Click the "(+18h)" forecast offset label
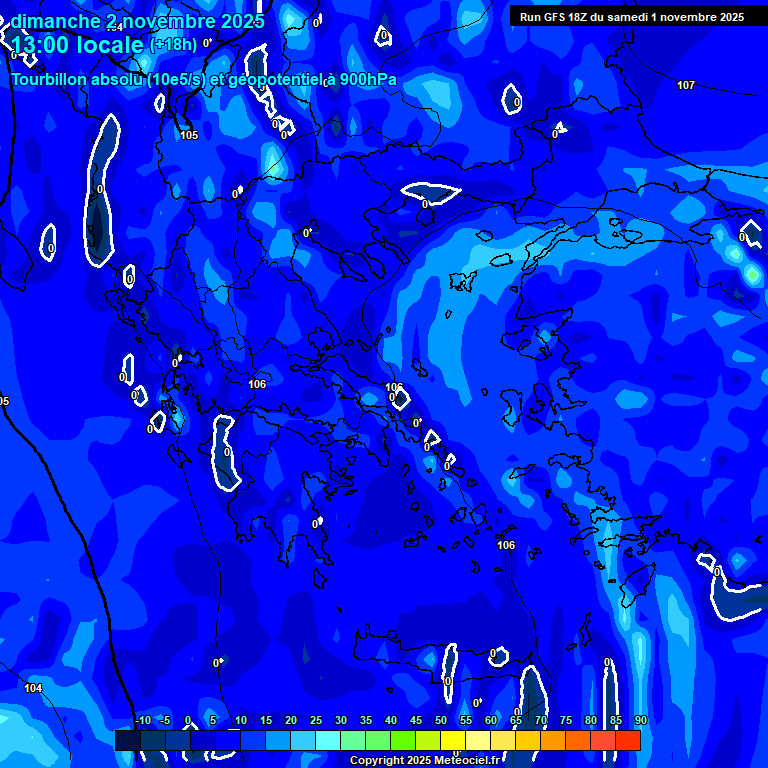 pos(172,45)
